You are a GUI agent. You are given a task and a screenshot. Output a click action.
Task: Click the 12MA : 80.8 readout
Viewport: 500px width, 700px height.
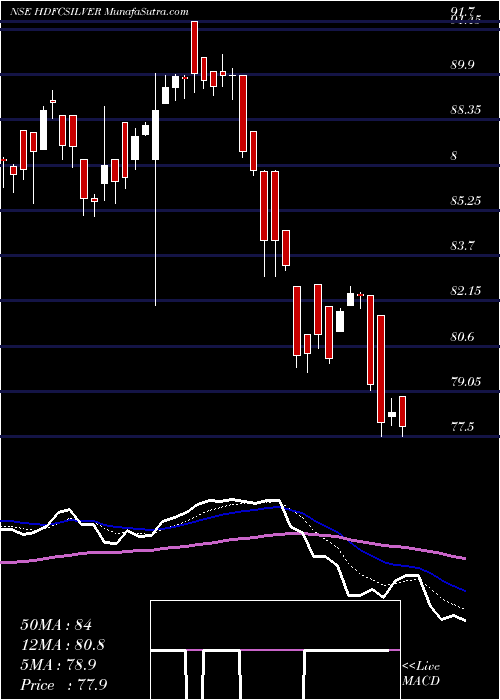(63, 645)
